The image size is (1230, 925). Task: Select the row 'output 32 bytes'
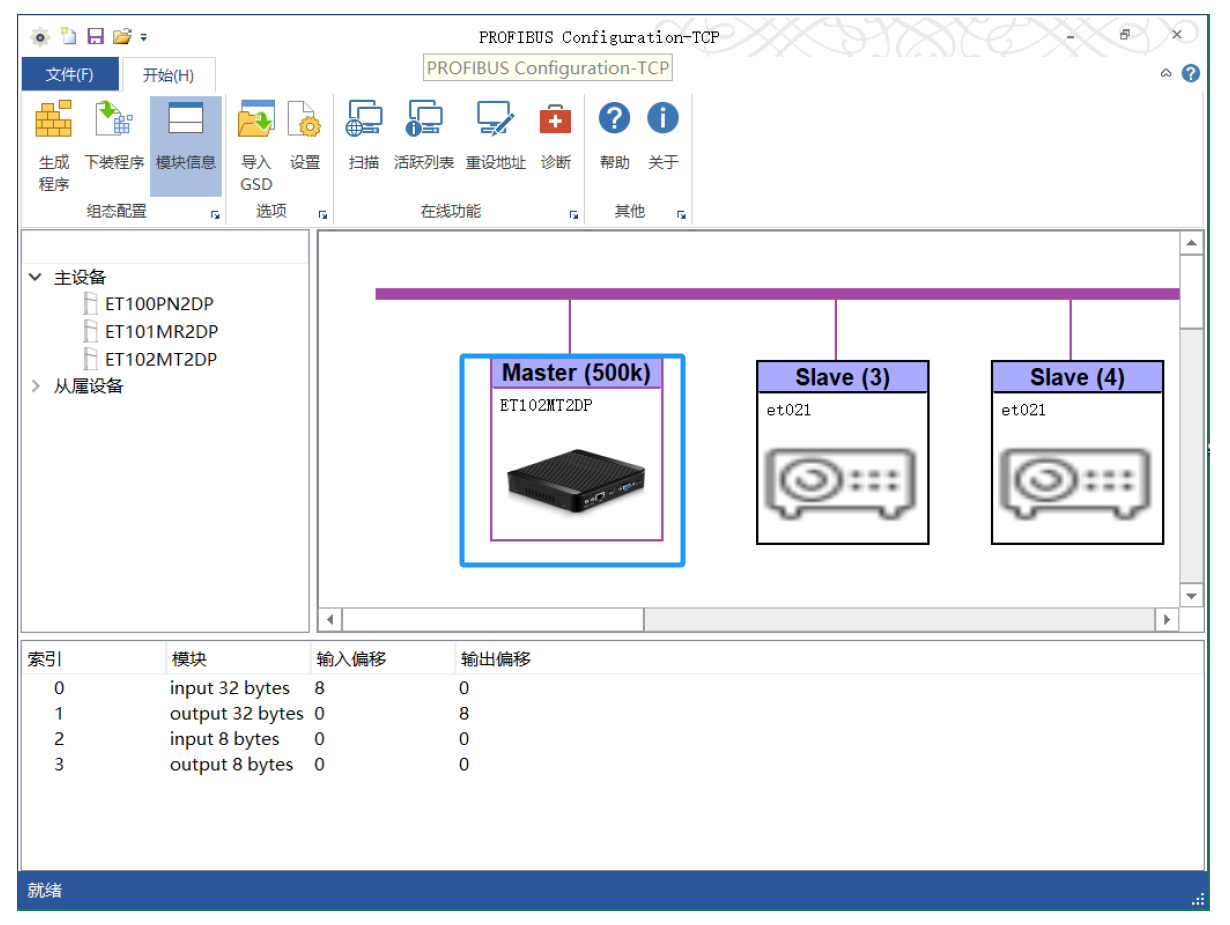[612, 713]
